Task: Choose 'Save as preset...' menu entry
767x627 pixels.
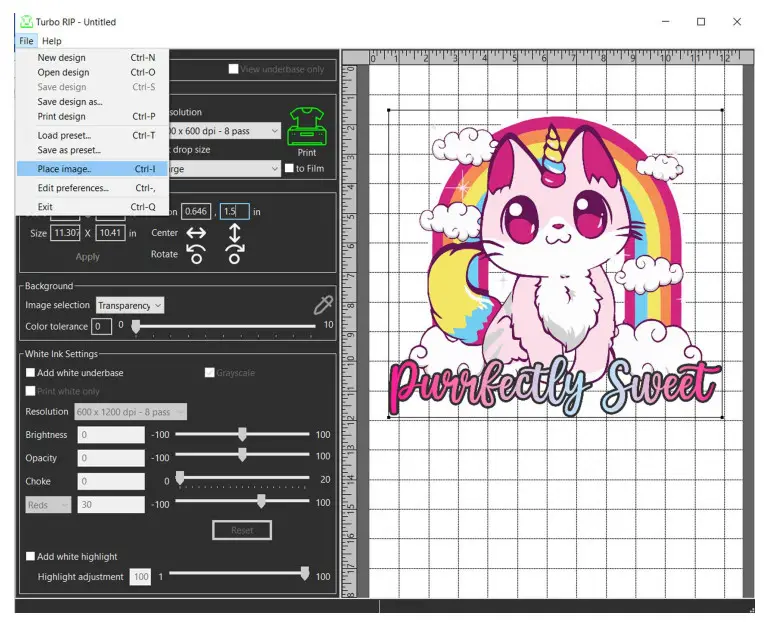Action: pos(93,150)
